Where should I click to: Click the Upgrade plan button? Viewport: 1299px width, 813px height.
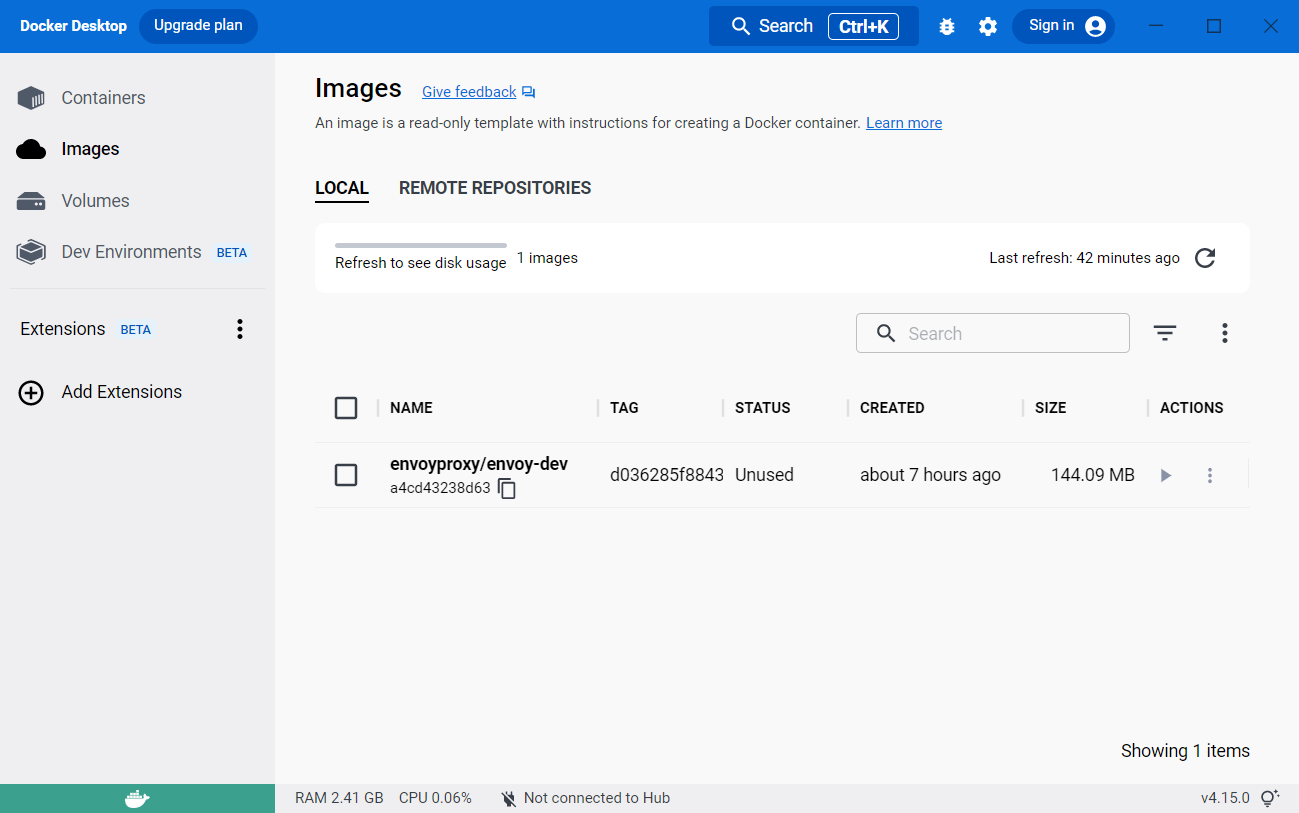coord(198,26)
